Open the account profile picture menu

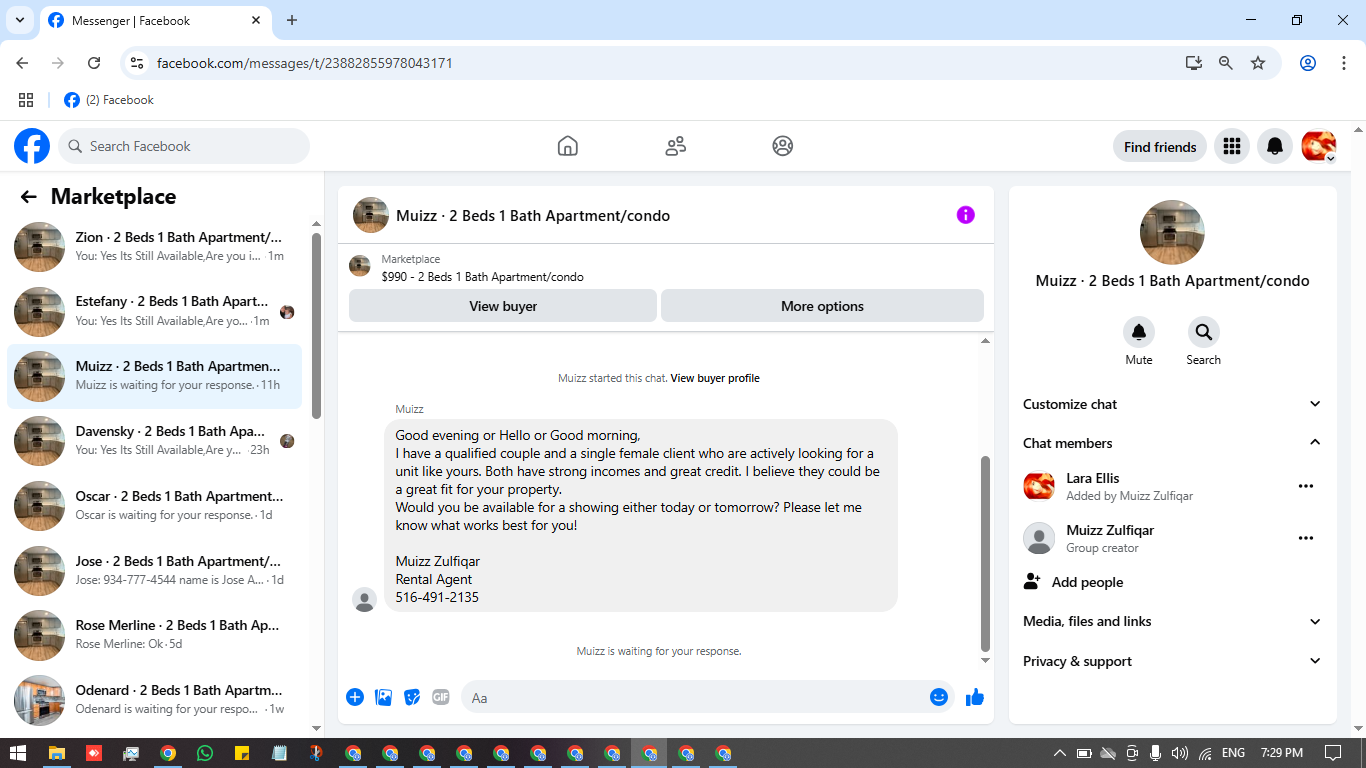point(1319,146)
